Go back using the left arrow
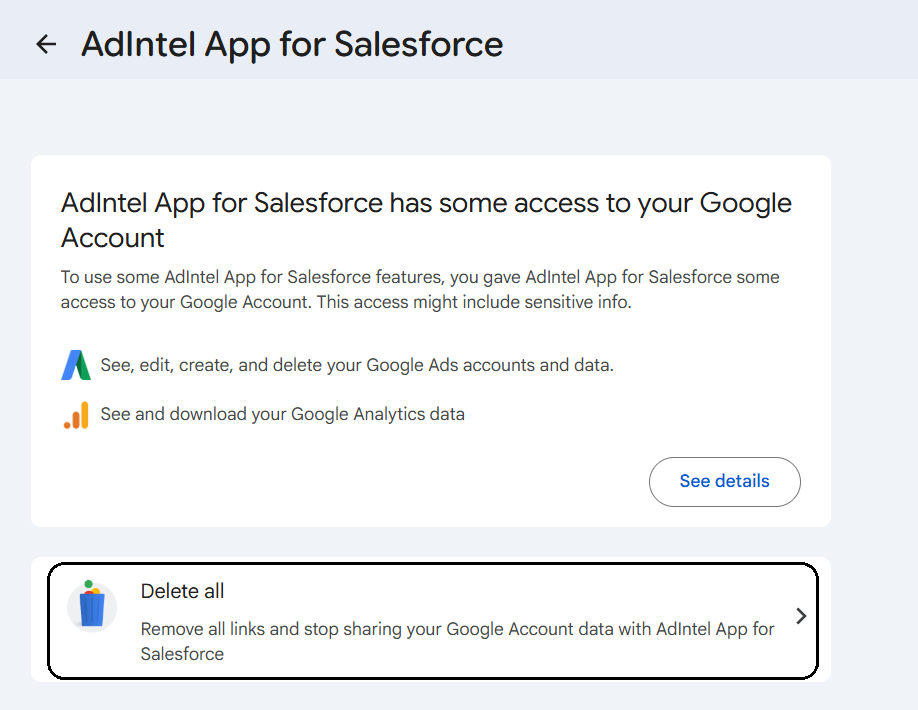918x710 pixels. coord(46,44)
